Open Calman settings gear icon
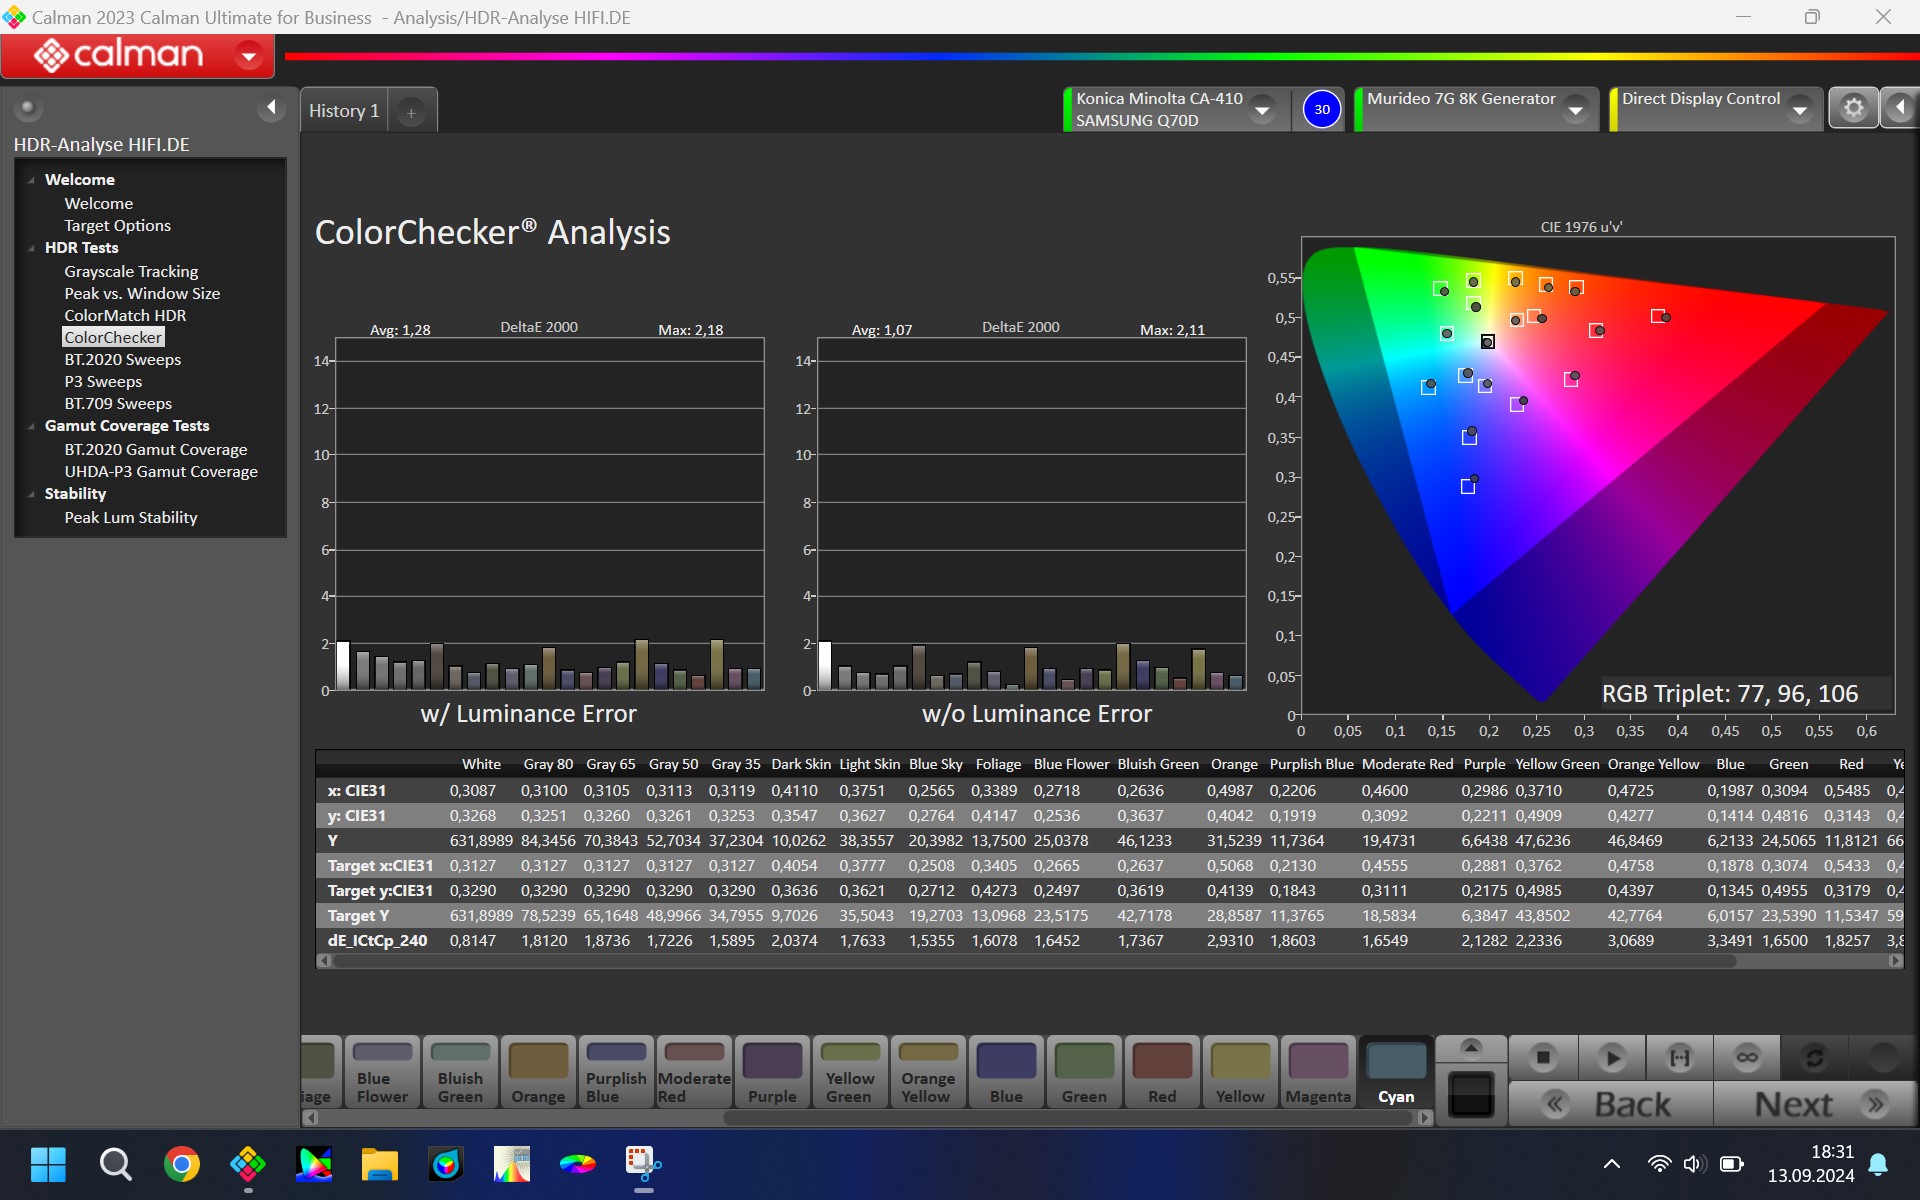The width and height of the screenshot is (1920, 1200). 1853,108
